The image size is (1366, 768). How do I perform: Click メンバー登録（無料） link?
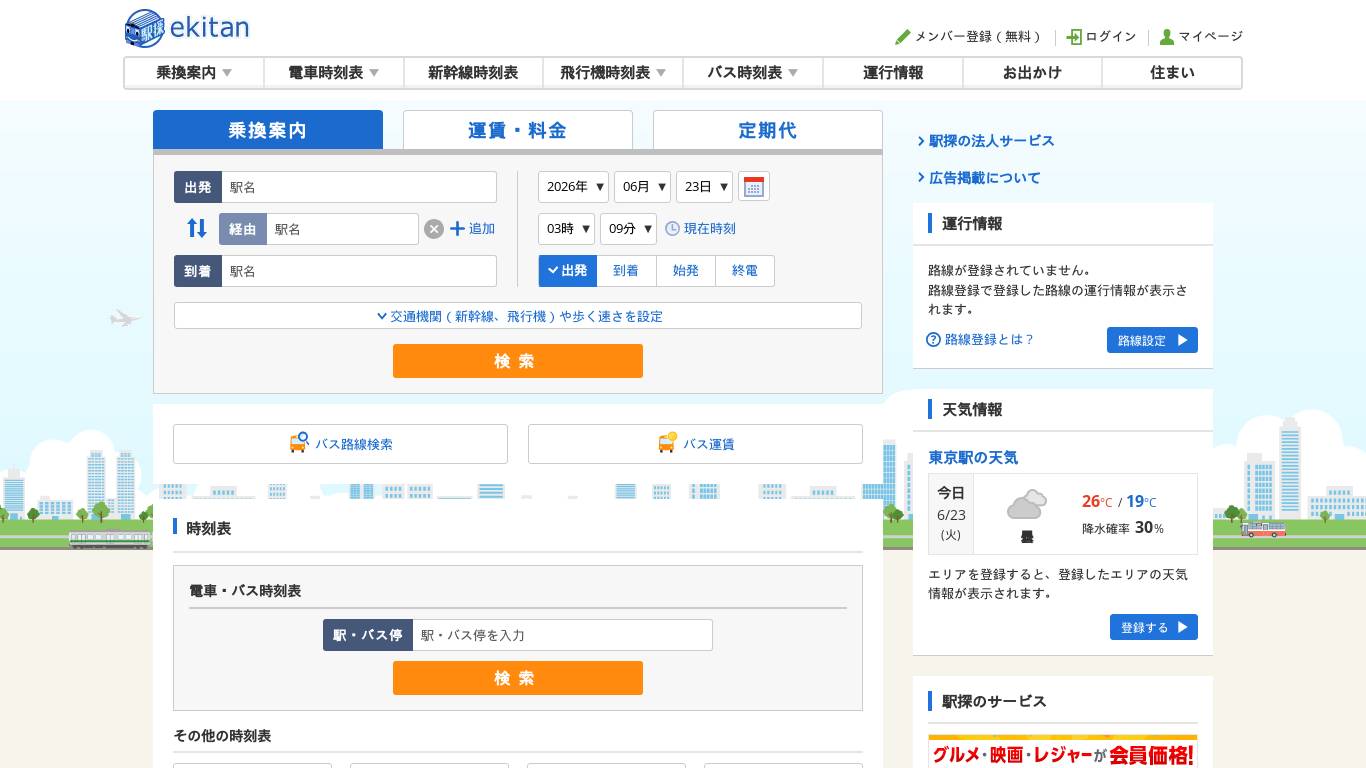pyautogui.click(x=980, y=37)
